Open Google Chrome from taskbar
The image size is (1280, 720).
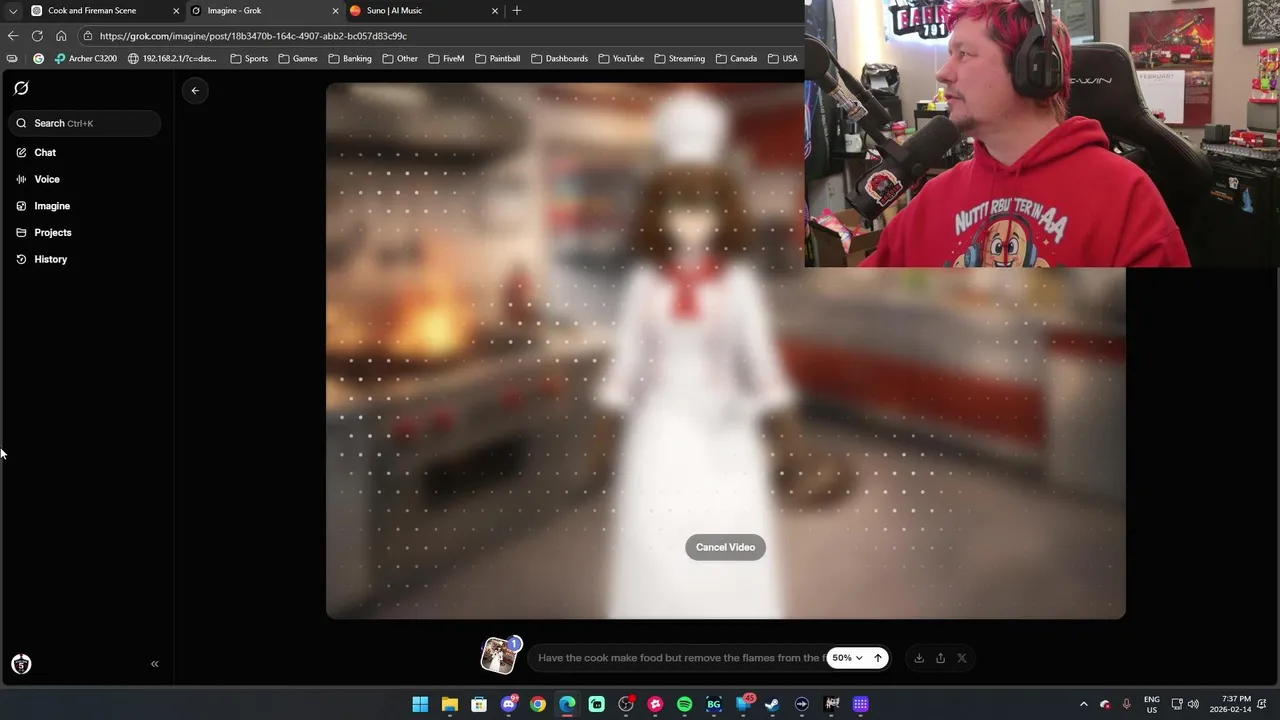click(x=538, y=704)
